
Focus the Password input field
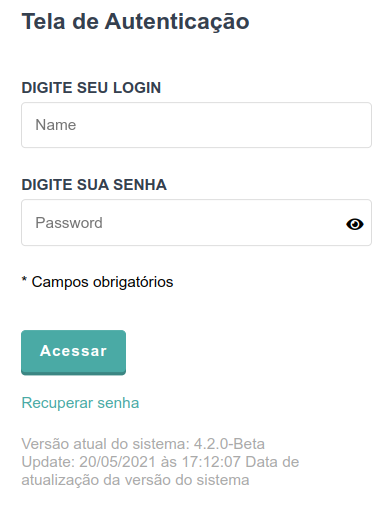point(196,223)
